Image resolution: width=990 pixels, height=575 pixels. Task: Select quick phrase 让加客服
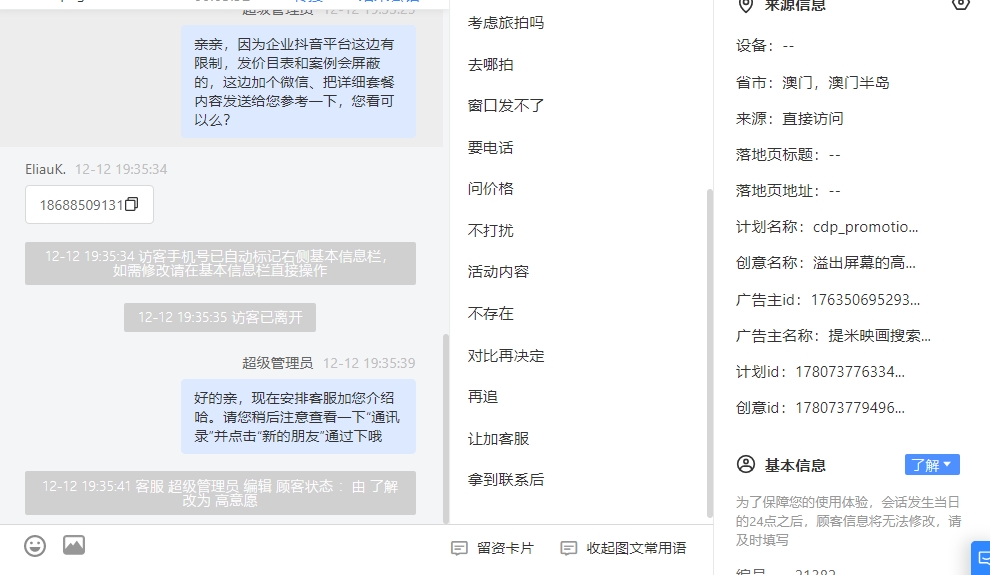(498, 439)
